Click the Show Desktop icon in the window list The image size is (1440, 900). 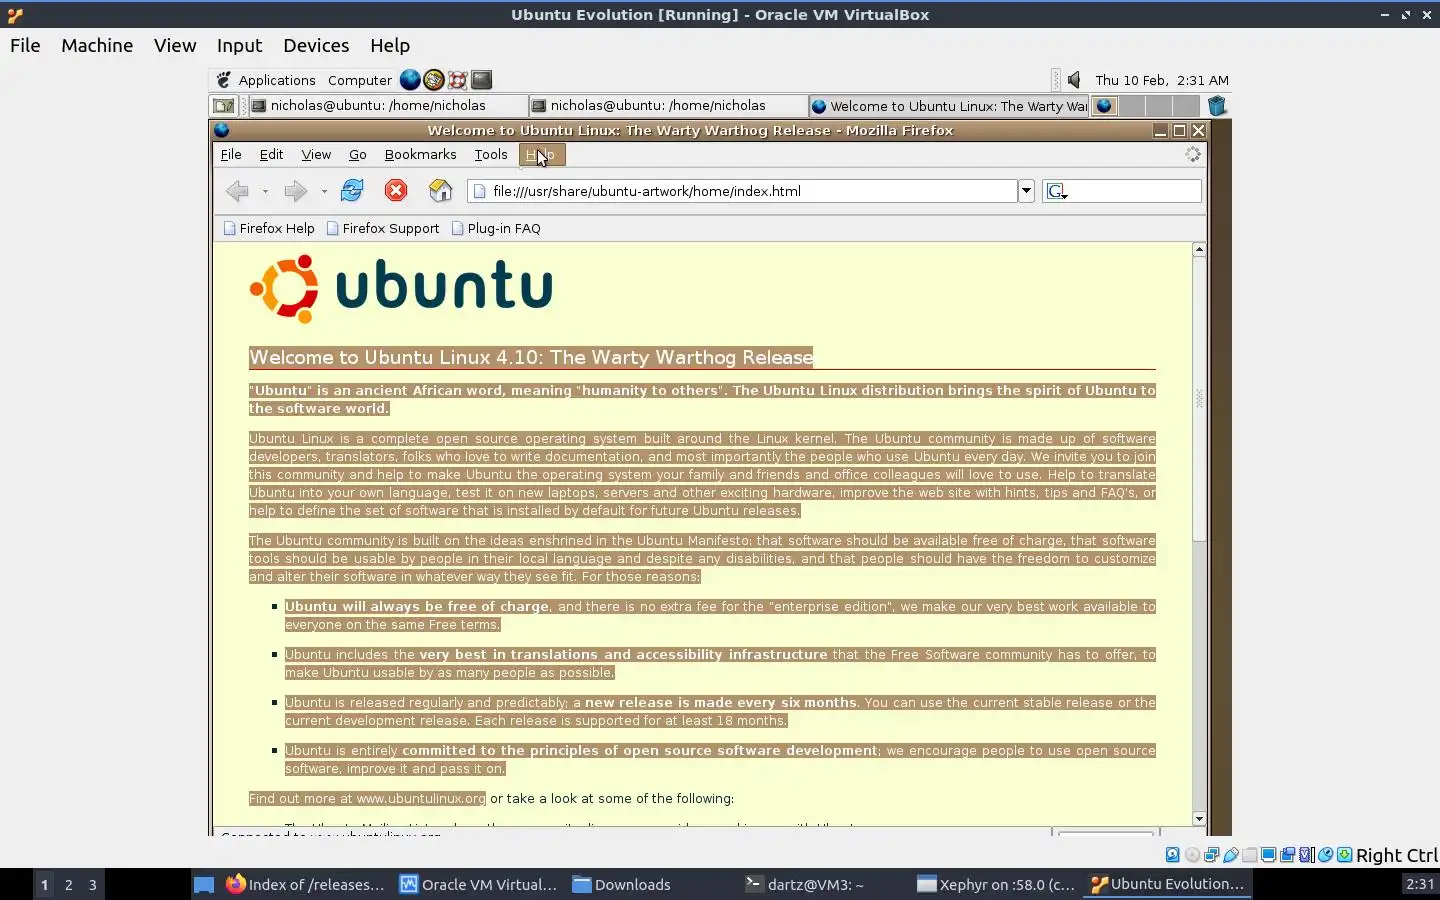pyautogui.click(x=224, y=106)
